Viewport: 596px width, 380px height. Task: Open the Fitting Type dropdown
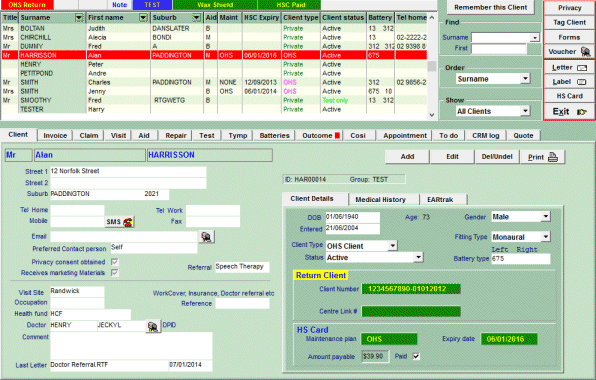pyautogui.click(x=545, y=237)
